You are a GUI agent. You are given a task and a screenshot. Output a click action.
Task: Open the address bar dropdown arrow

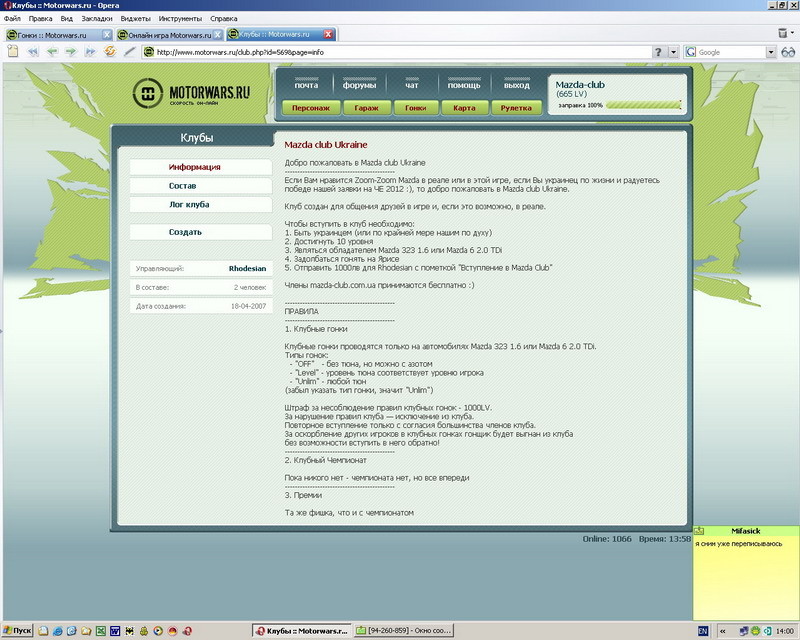(673, 52)
